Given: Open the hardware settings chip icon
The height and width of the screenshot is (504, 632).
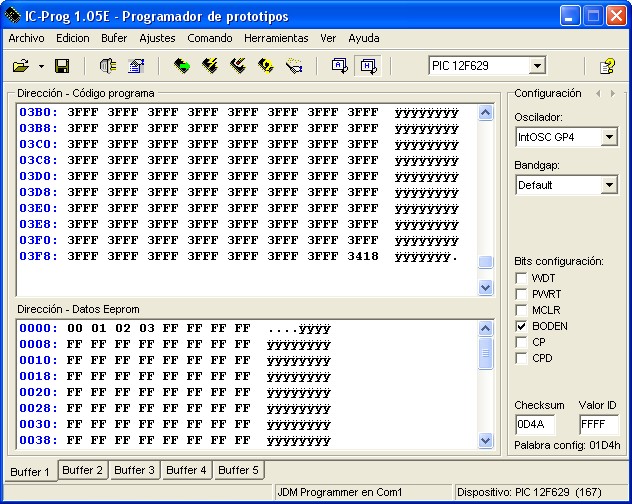Looking at the screenshot, I should 108,66.
